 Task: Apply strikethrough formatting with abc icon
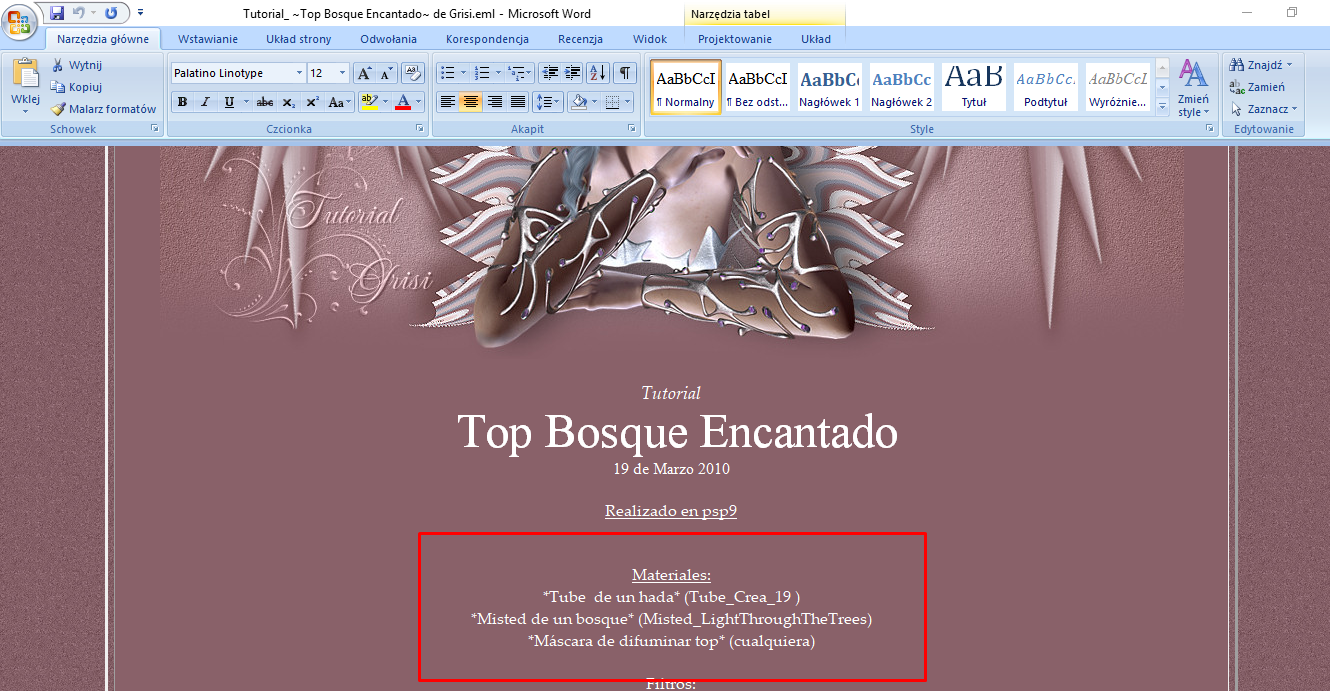tap(264, 102)
